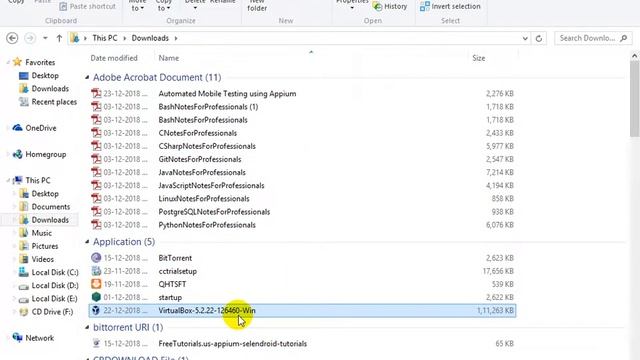Select JavaScriptNotesForProfessionals file name
Viewport: 640px width, 360px height.
tap(211, 185)
